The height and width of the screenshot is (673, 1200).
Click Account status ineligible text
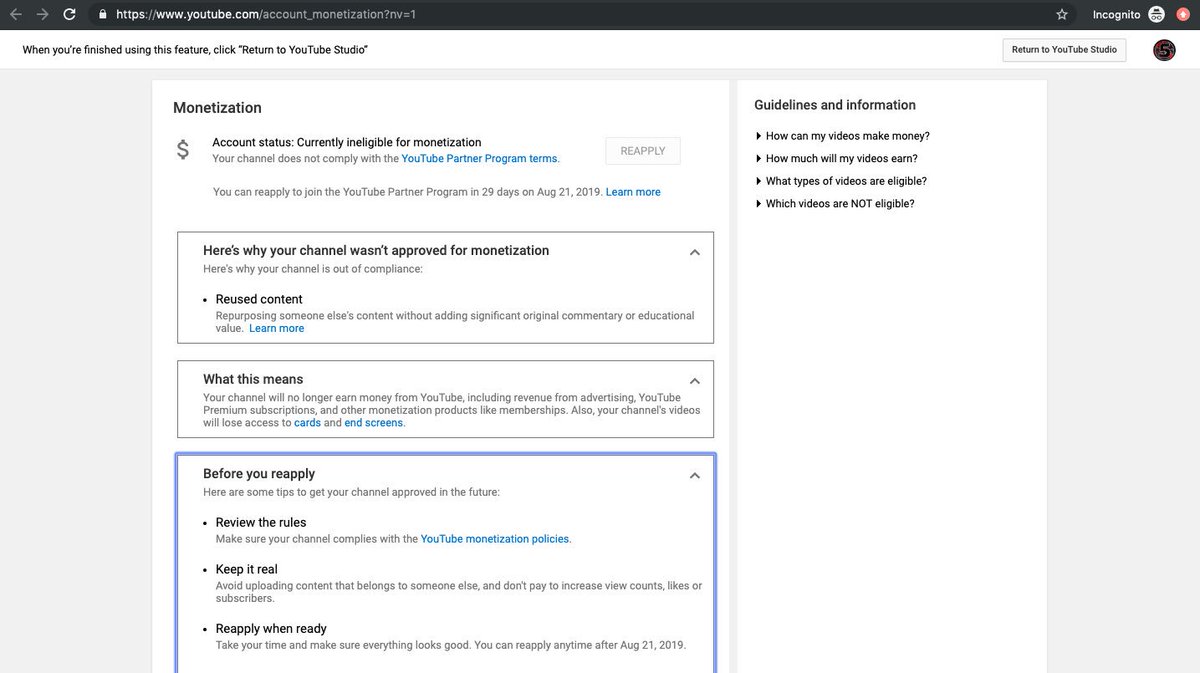click(347, 143)
